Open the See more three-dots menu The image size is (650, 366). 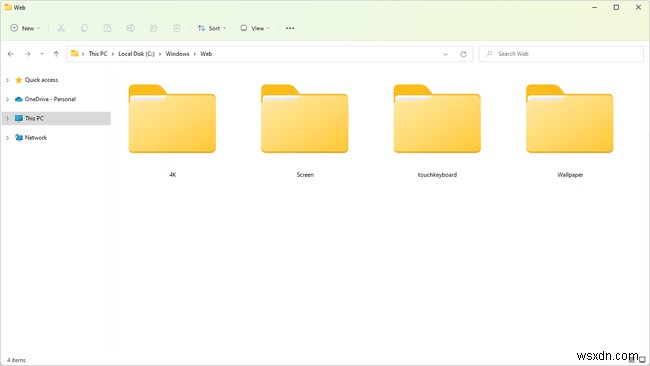point(290,28)
